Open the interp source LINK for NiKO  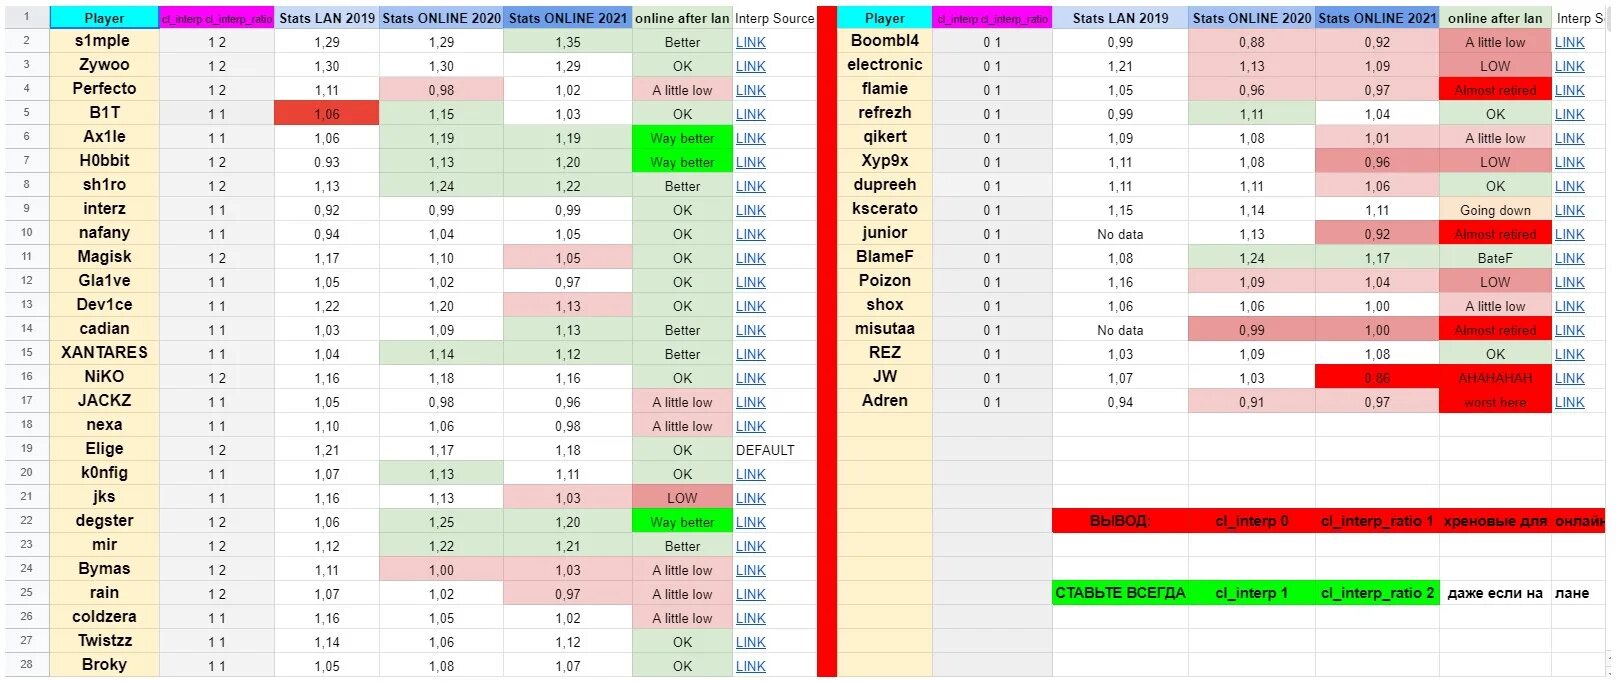point(750,379)
